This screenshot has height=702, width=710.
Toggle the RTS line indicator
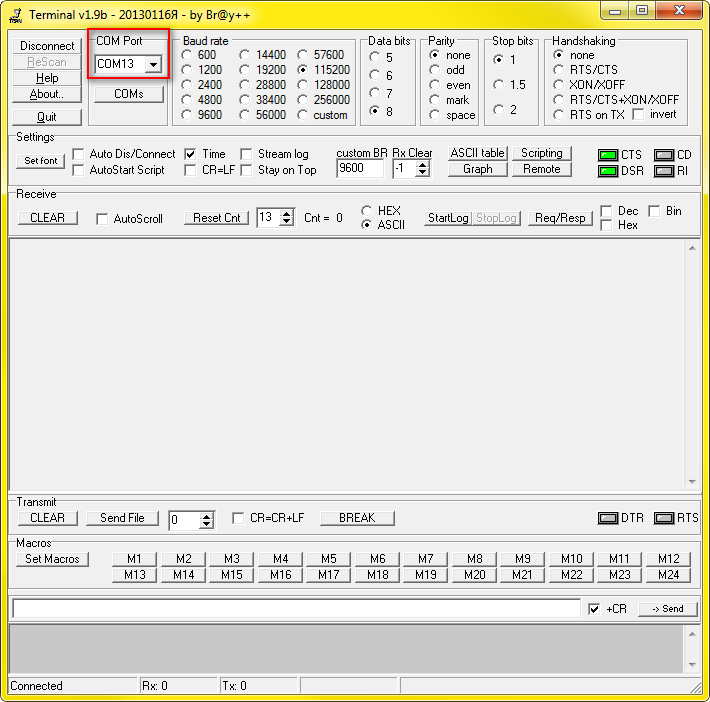(664, 518)
